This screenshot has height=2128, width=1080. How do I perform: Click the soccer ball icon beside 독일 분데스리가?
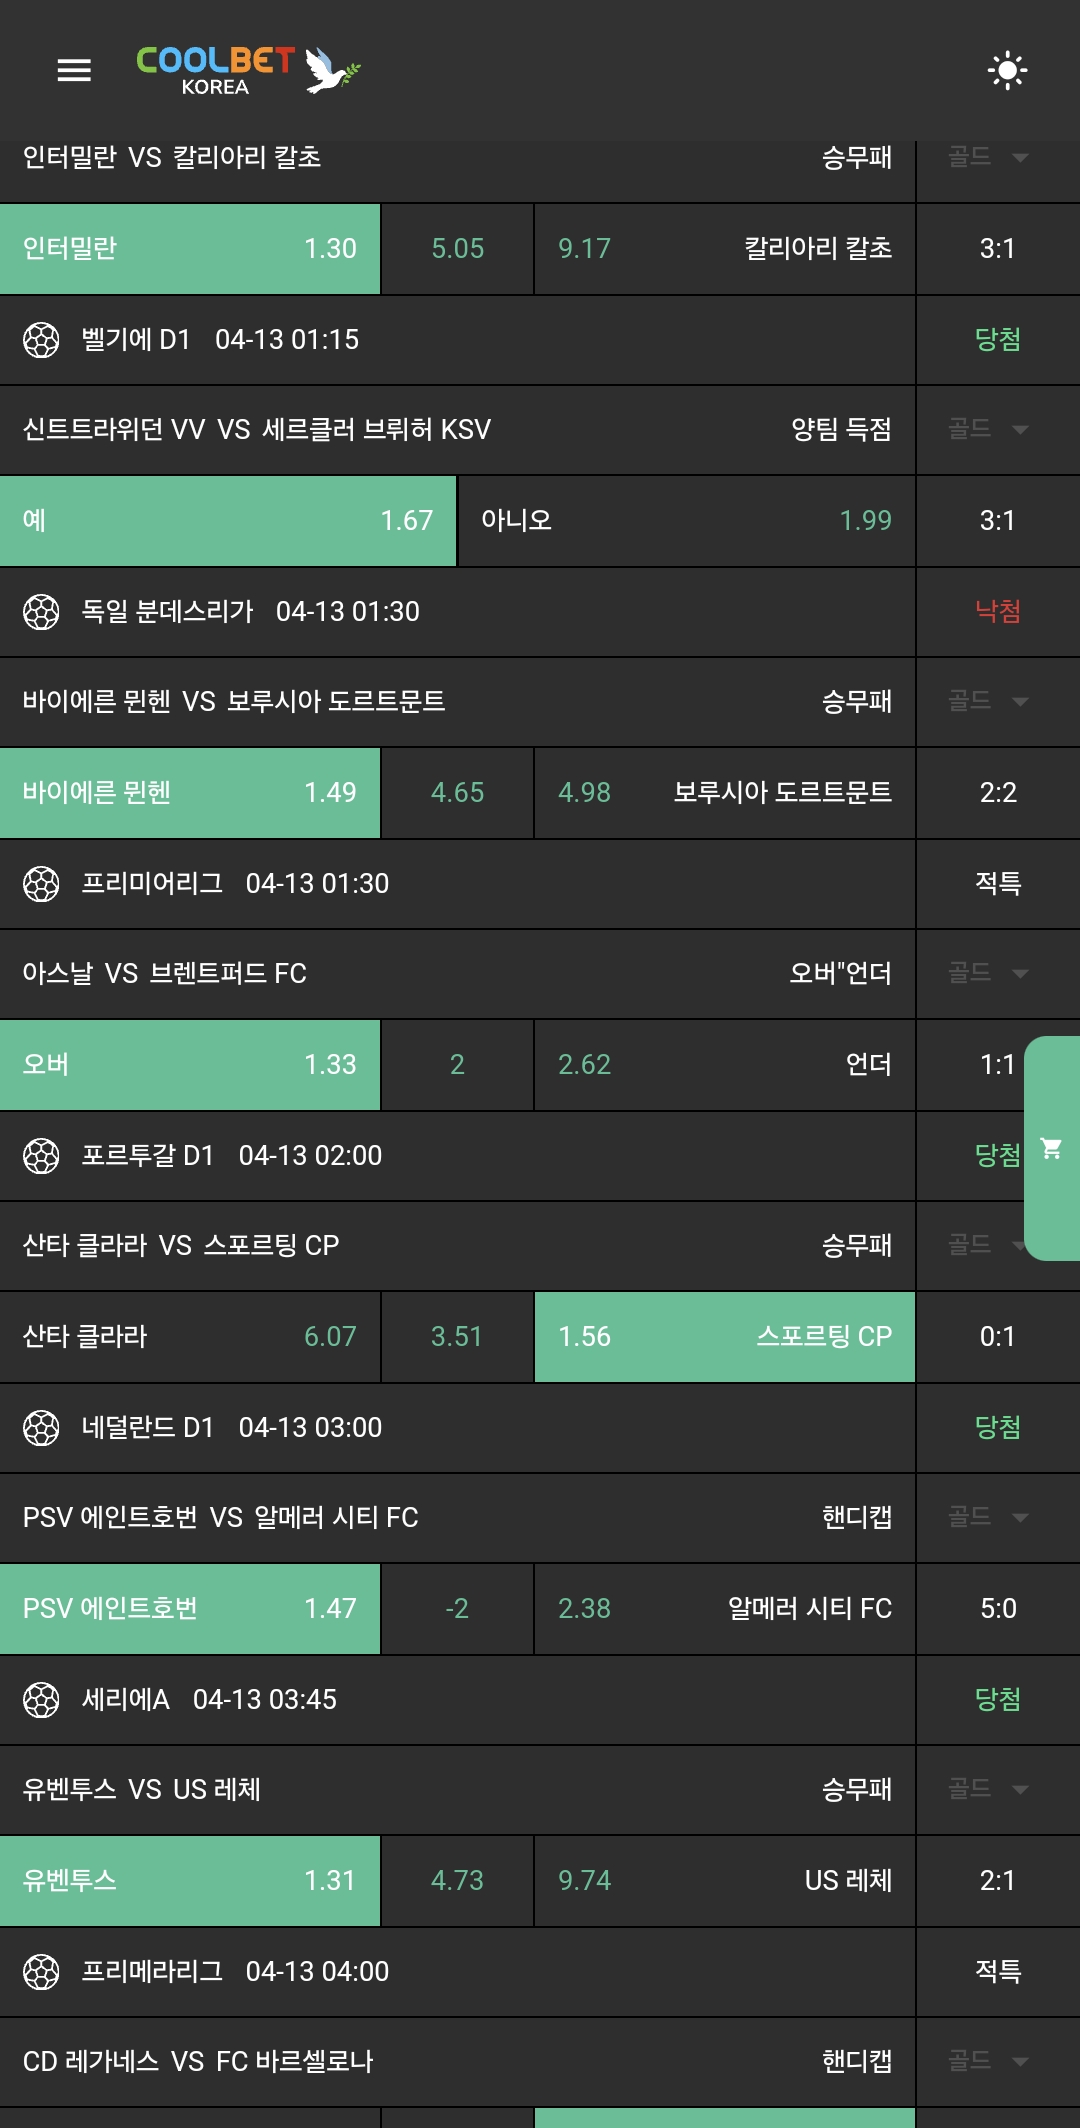pos(41,612)
